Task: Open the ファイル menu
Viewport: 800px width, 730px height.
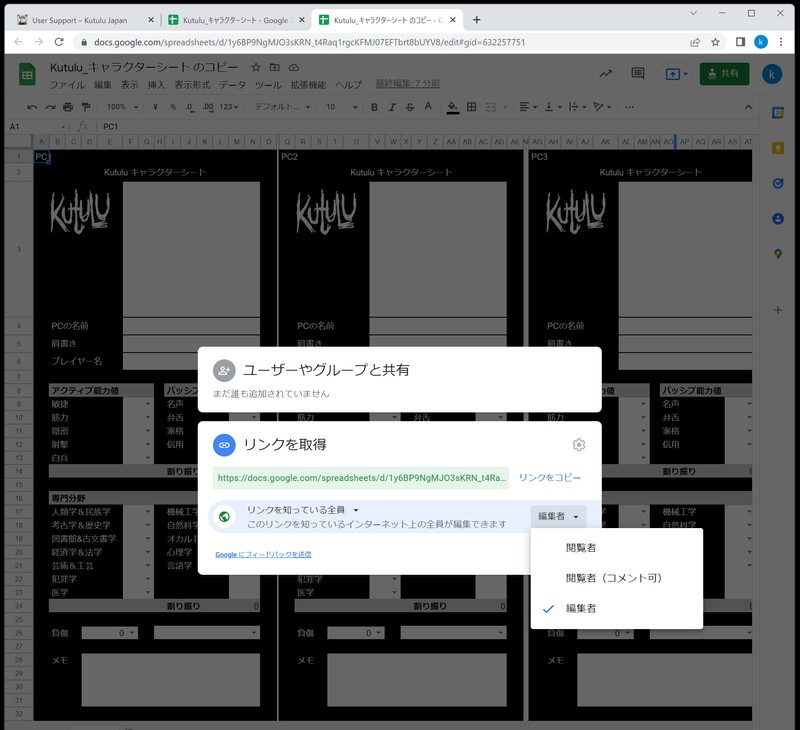Action: coord(67,85)
